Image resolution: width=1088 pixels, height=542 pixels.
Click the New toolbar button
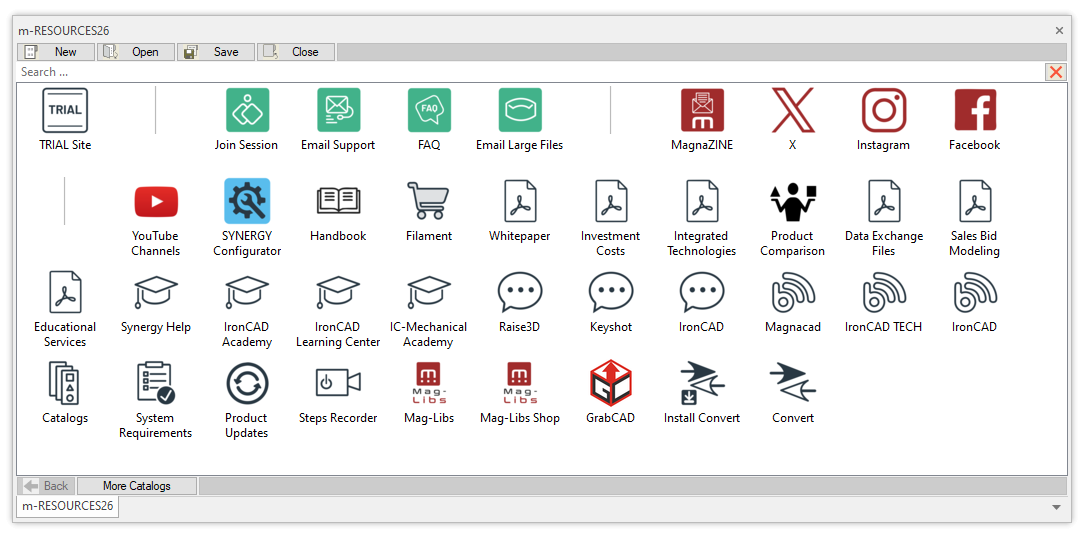pyautogui.click(x=56, y=52)
